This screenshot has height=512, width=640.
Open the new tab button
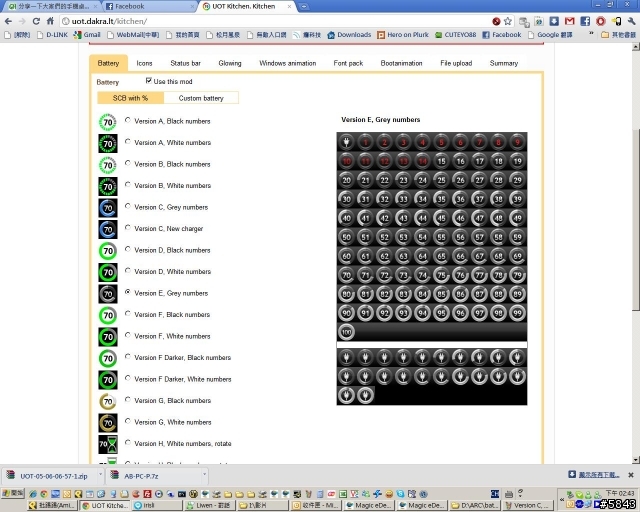pos(304,7)
